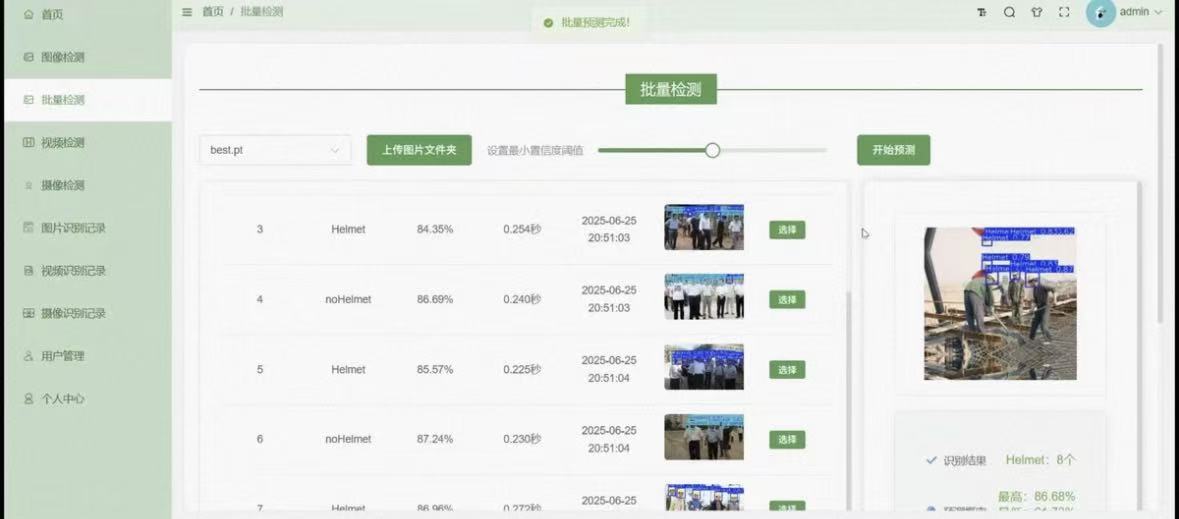Click the admin avatar picture
The width and height of the screenshot is (1179, 519).
click(1100, 12)
